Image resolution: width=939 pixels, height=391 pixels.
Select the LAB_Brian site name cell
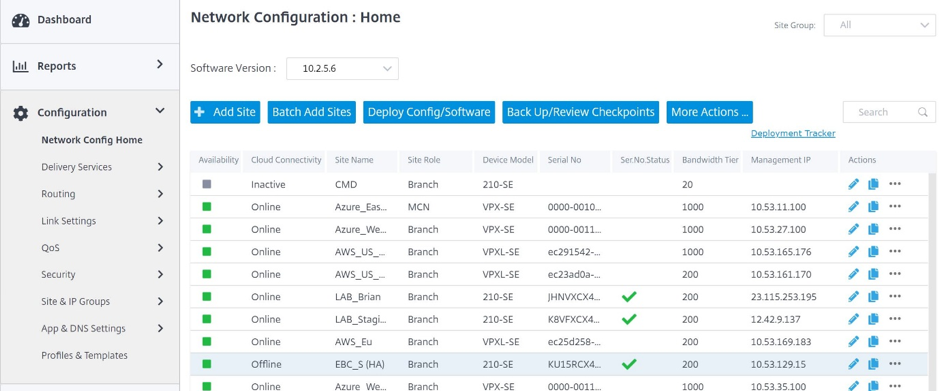(358, 297)
